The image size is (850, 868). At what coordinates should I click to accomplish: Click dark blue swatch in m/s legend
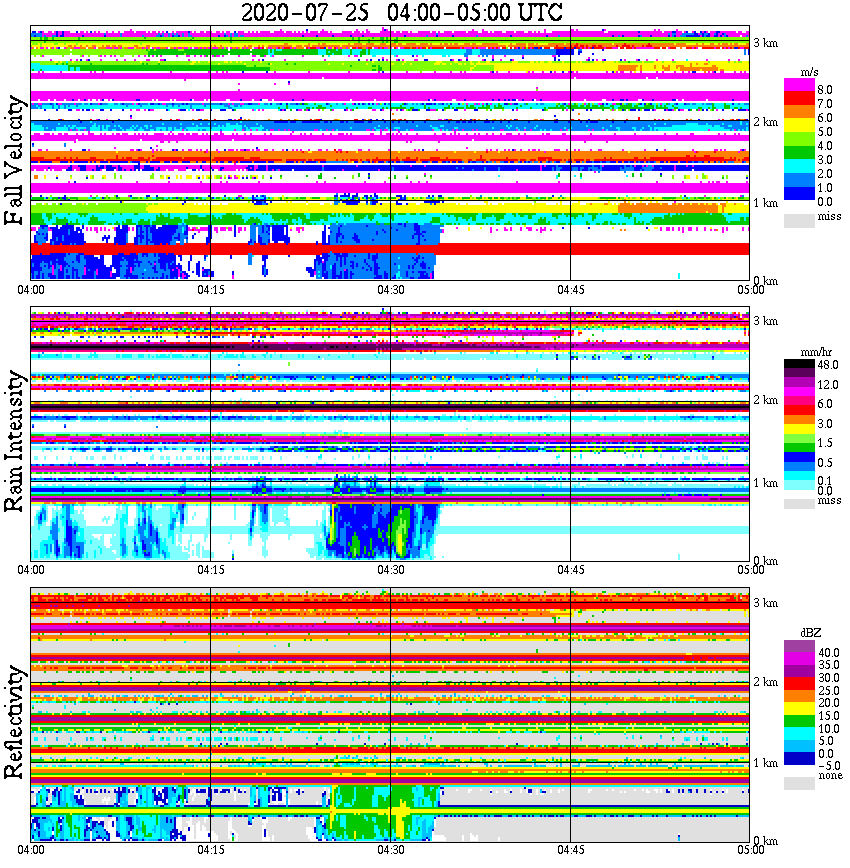[x=799, y=193]
